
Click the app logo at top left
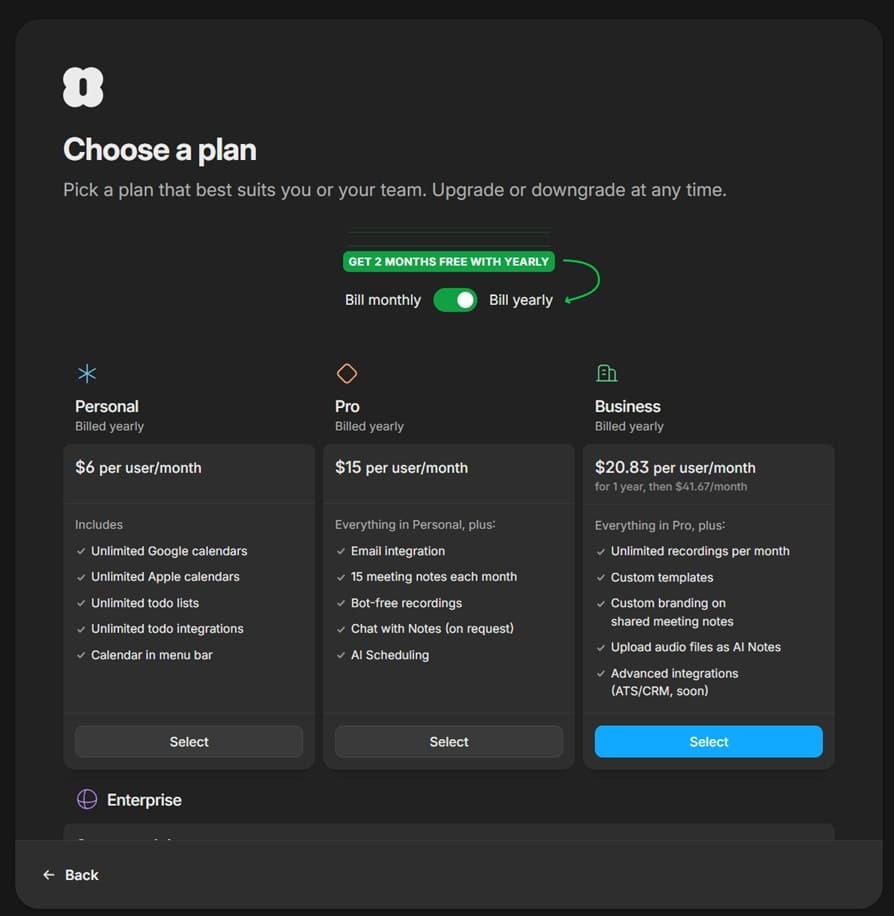click(83, 88)
